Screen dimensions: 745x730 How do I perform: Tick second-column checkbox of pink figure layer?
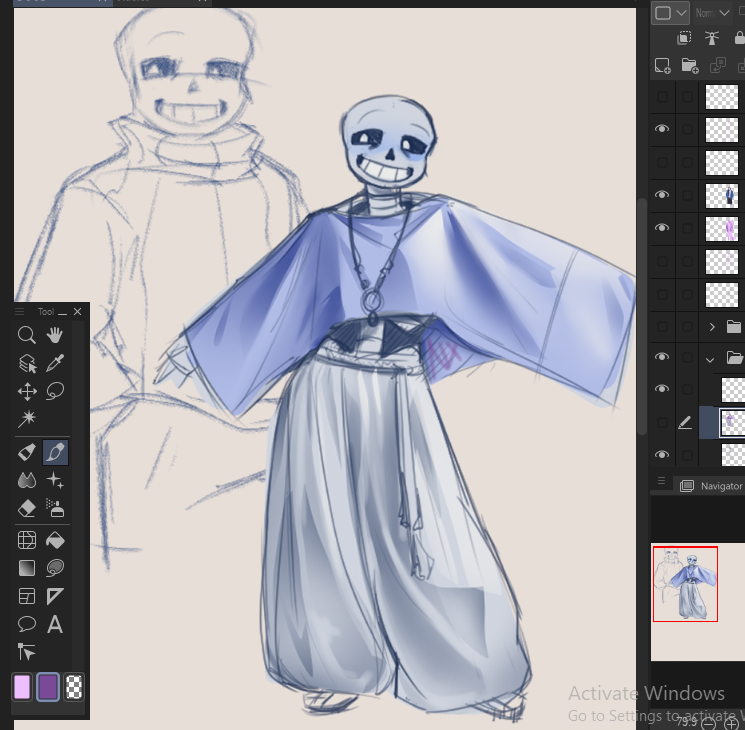[x=687, y=228]
